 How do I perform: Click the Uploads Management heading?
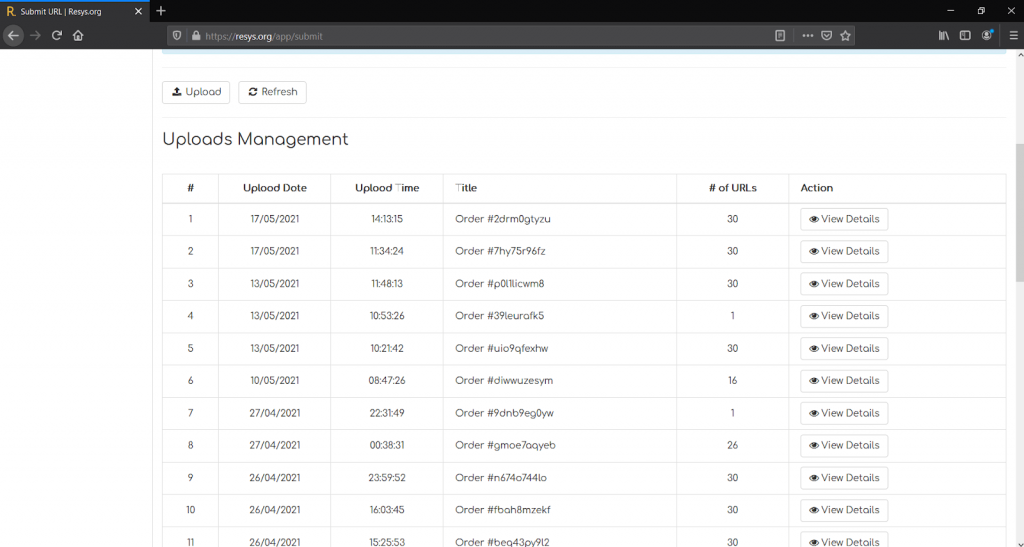(255, 139)
